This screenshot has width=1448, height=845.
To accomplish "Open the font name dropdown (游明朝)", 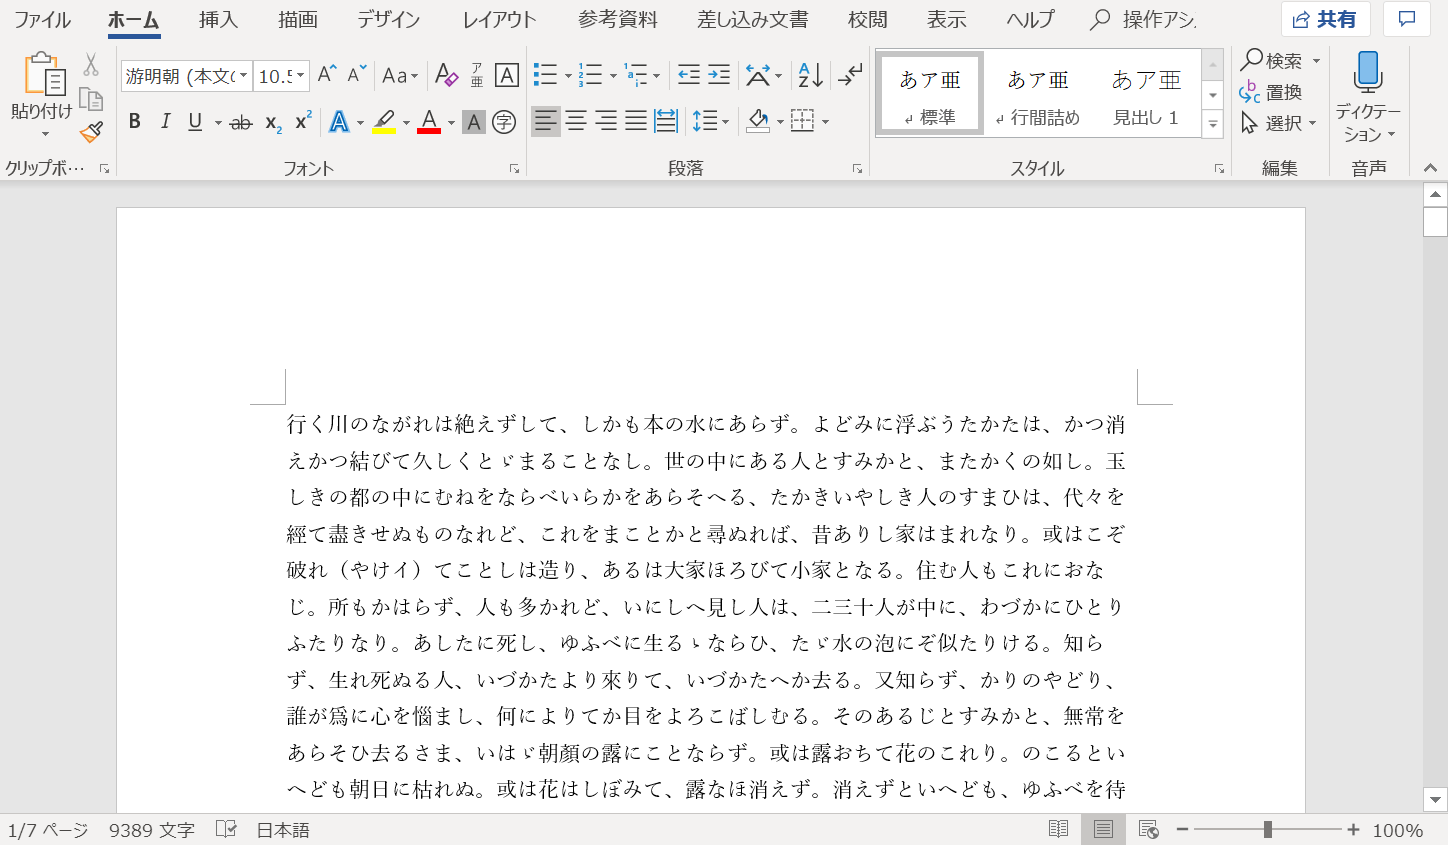I will pyautogui.click(x=243, y=75).
